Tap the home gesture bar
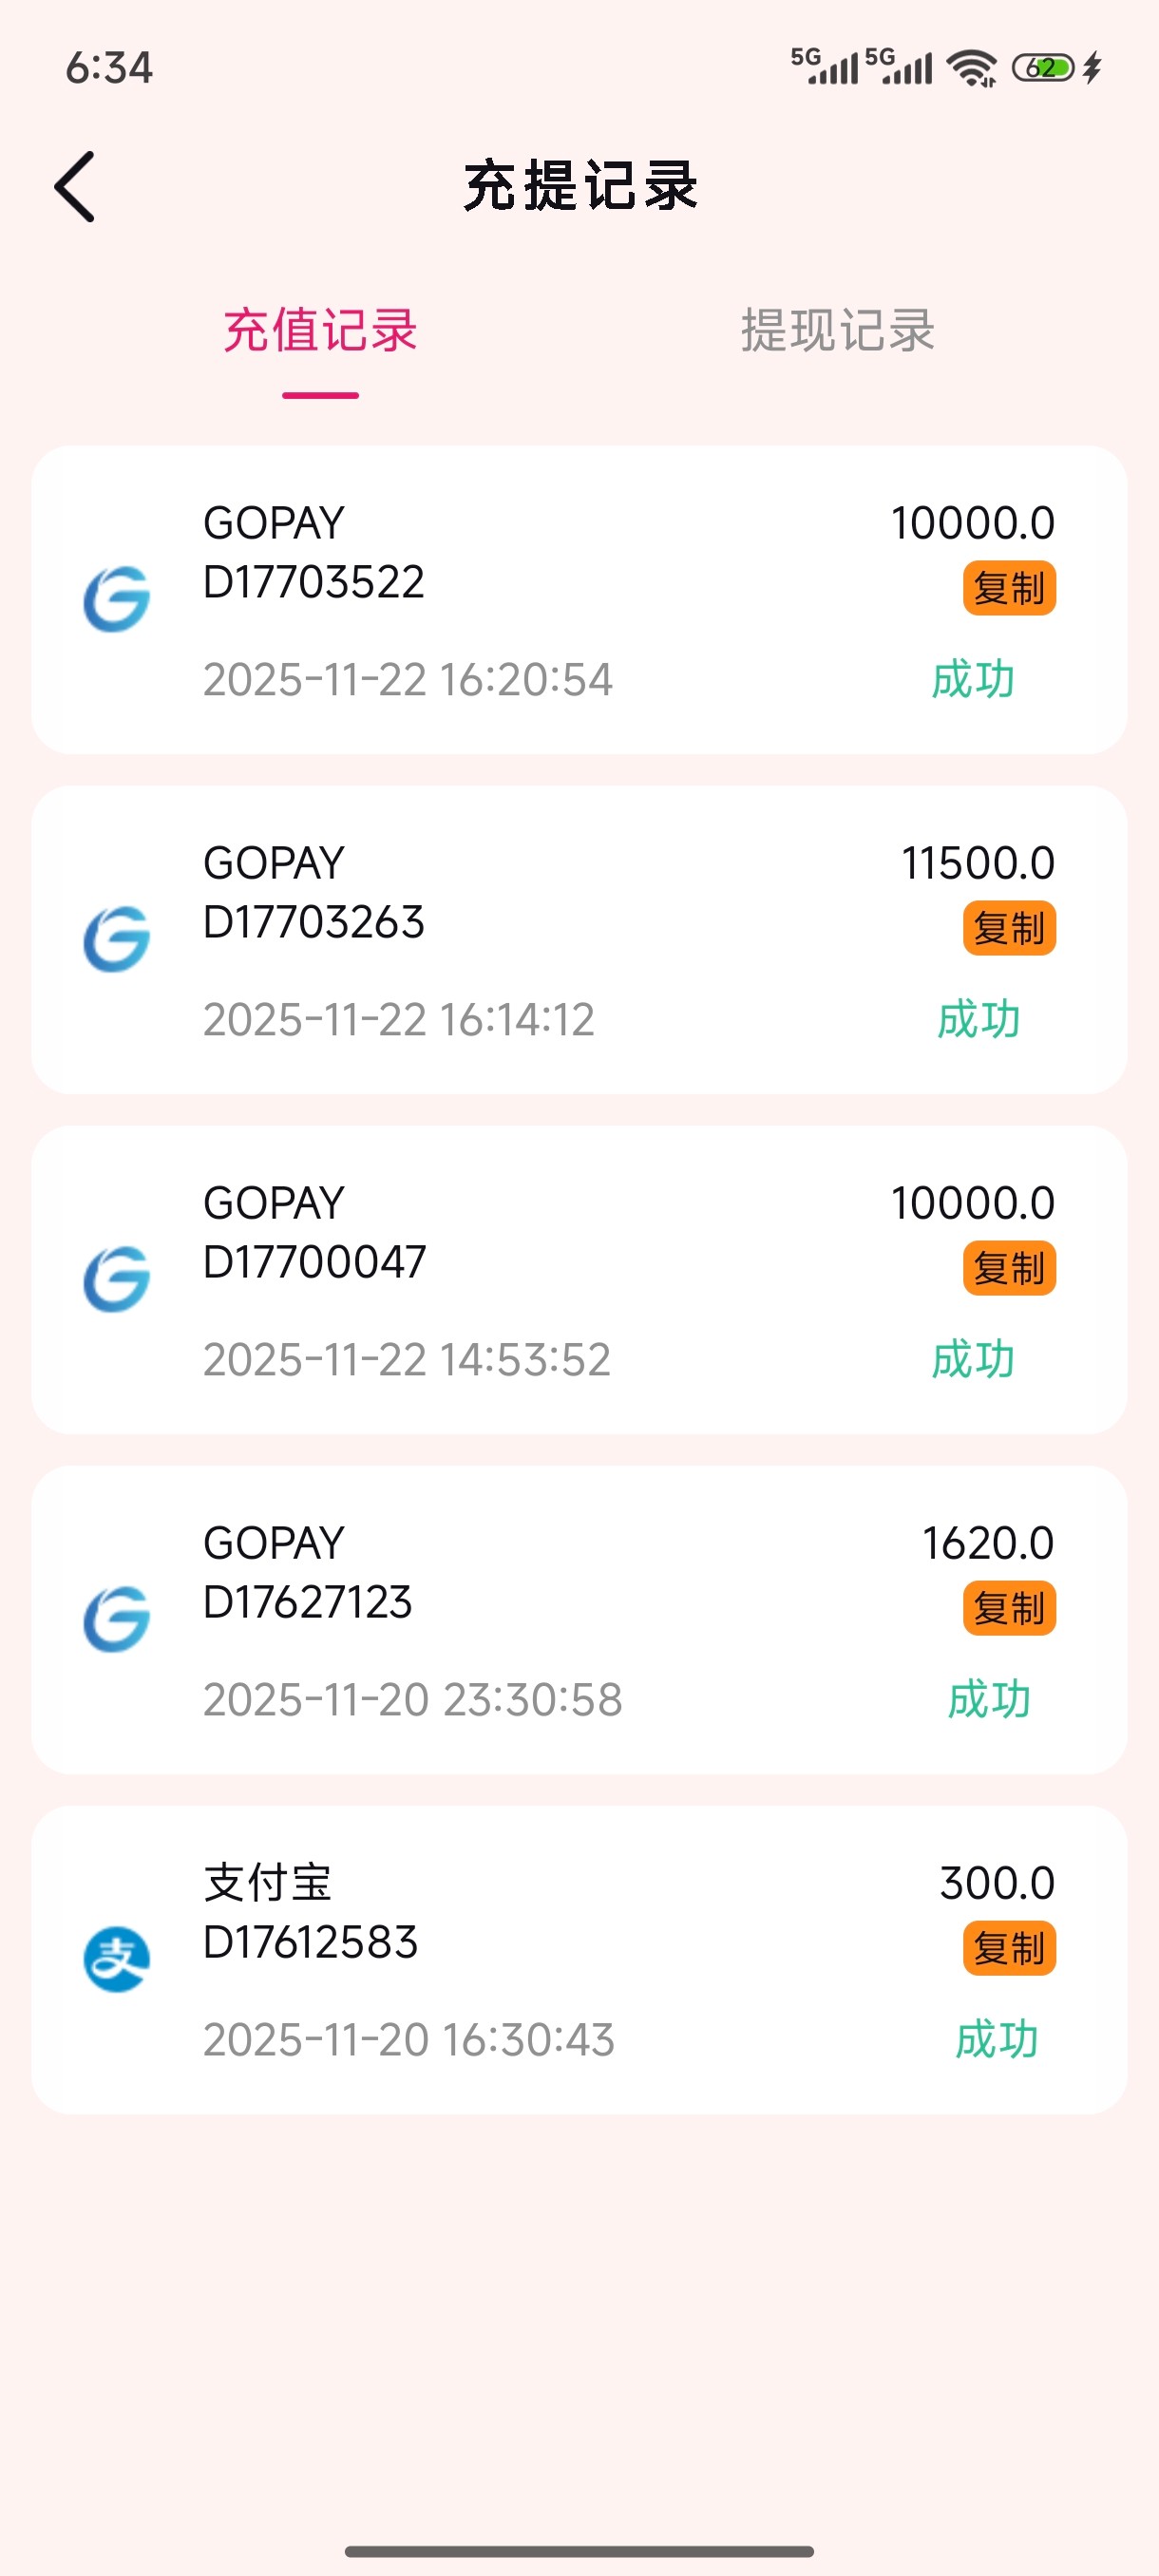Viewport: 1159px width, 2576px height. [x=579, y=2551]
